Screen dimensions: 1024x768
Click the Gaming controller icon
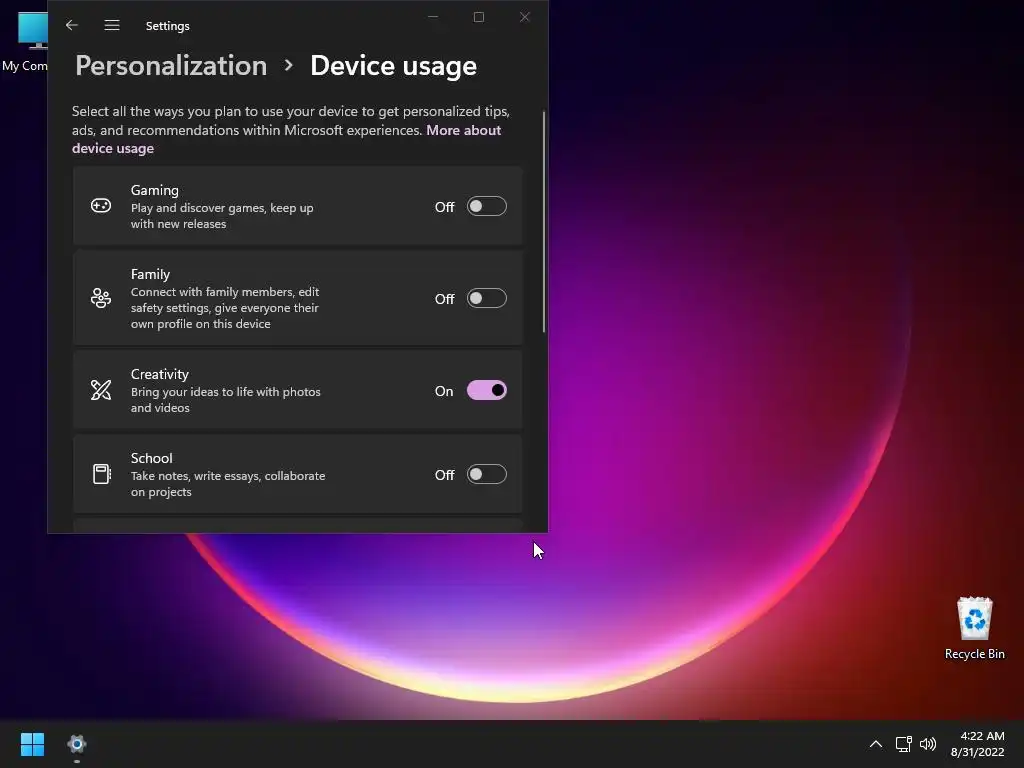pos(101,206)
